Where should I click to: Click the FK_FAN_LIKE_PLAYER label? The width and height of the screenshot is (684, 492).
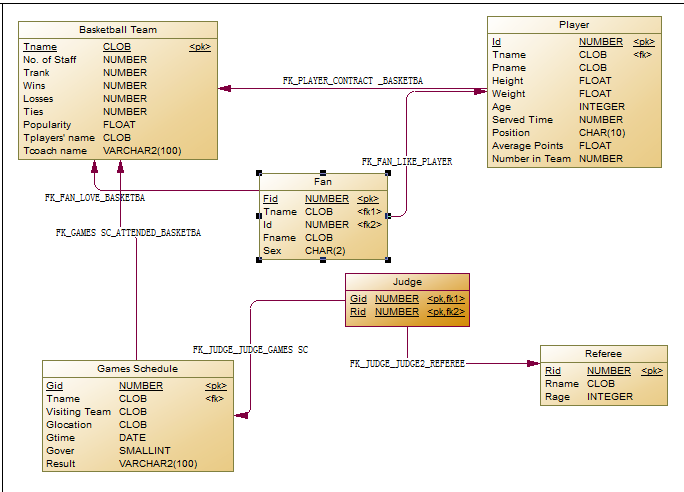[x=406, y=161]
